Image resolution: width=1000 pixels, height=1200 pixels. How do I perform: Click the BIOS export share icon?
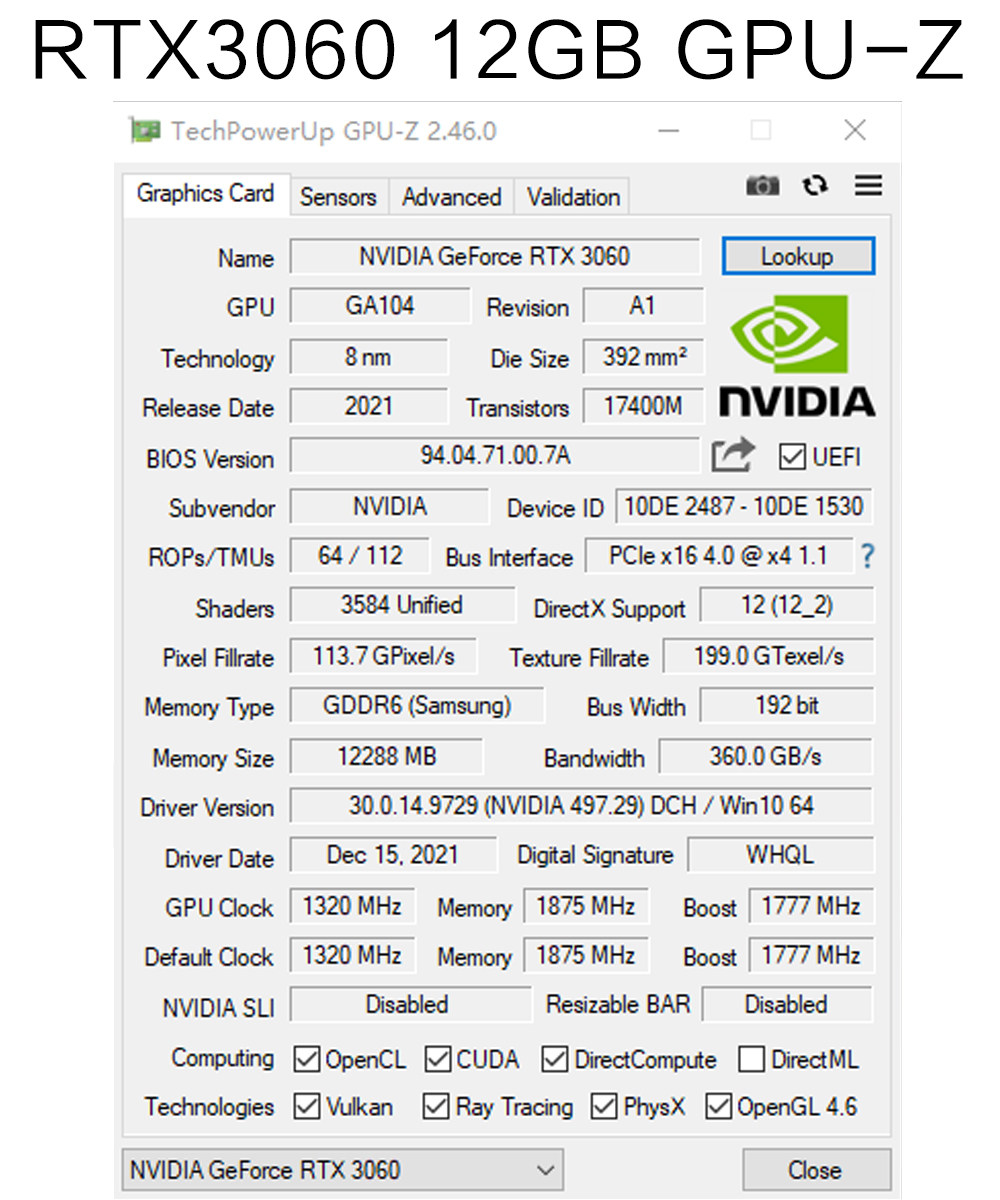click(733, 456)
